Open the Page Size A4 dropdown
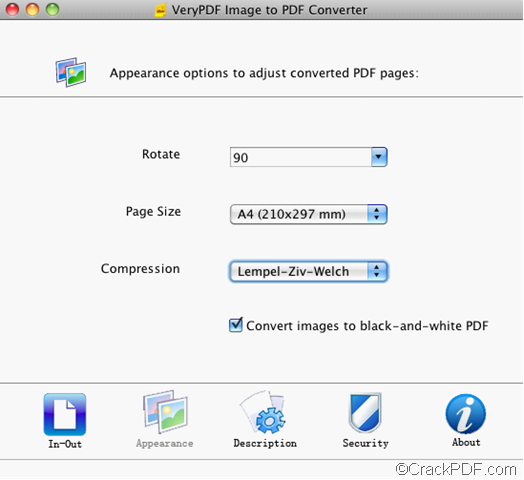 [308, 214]
